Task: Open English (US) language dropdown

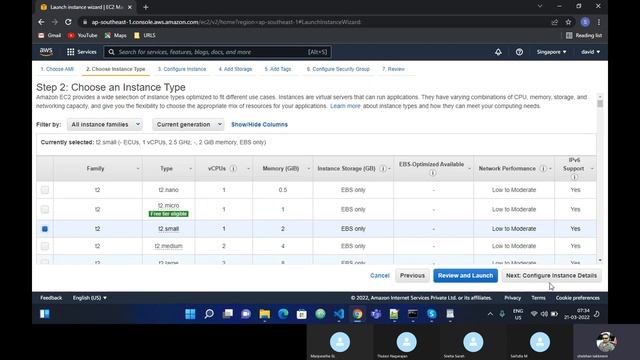Action: pyautogui.click(x=90, y=298)
